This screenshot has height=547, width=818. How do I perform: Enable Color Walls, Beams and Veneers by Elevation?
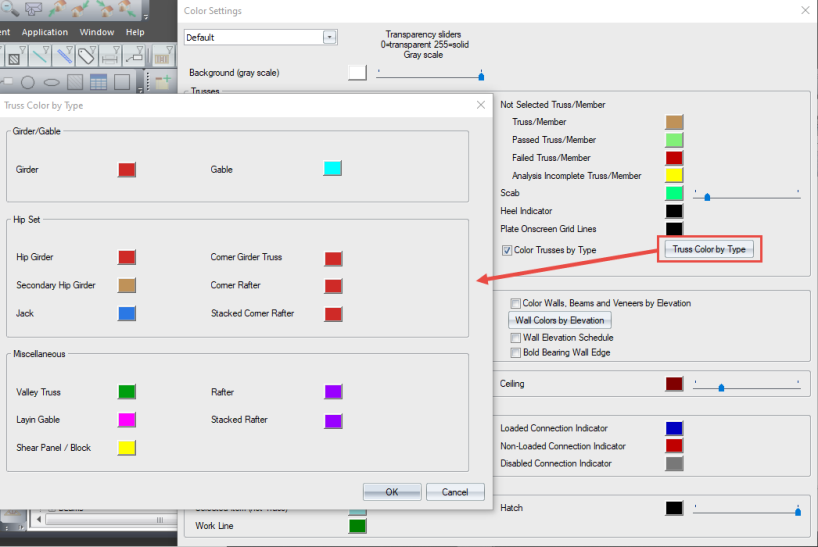coord(515,303)
